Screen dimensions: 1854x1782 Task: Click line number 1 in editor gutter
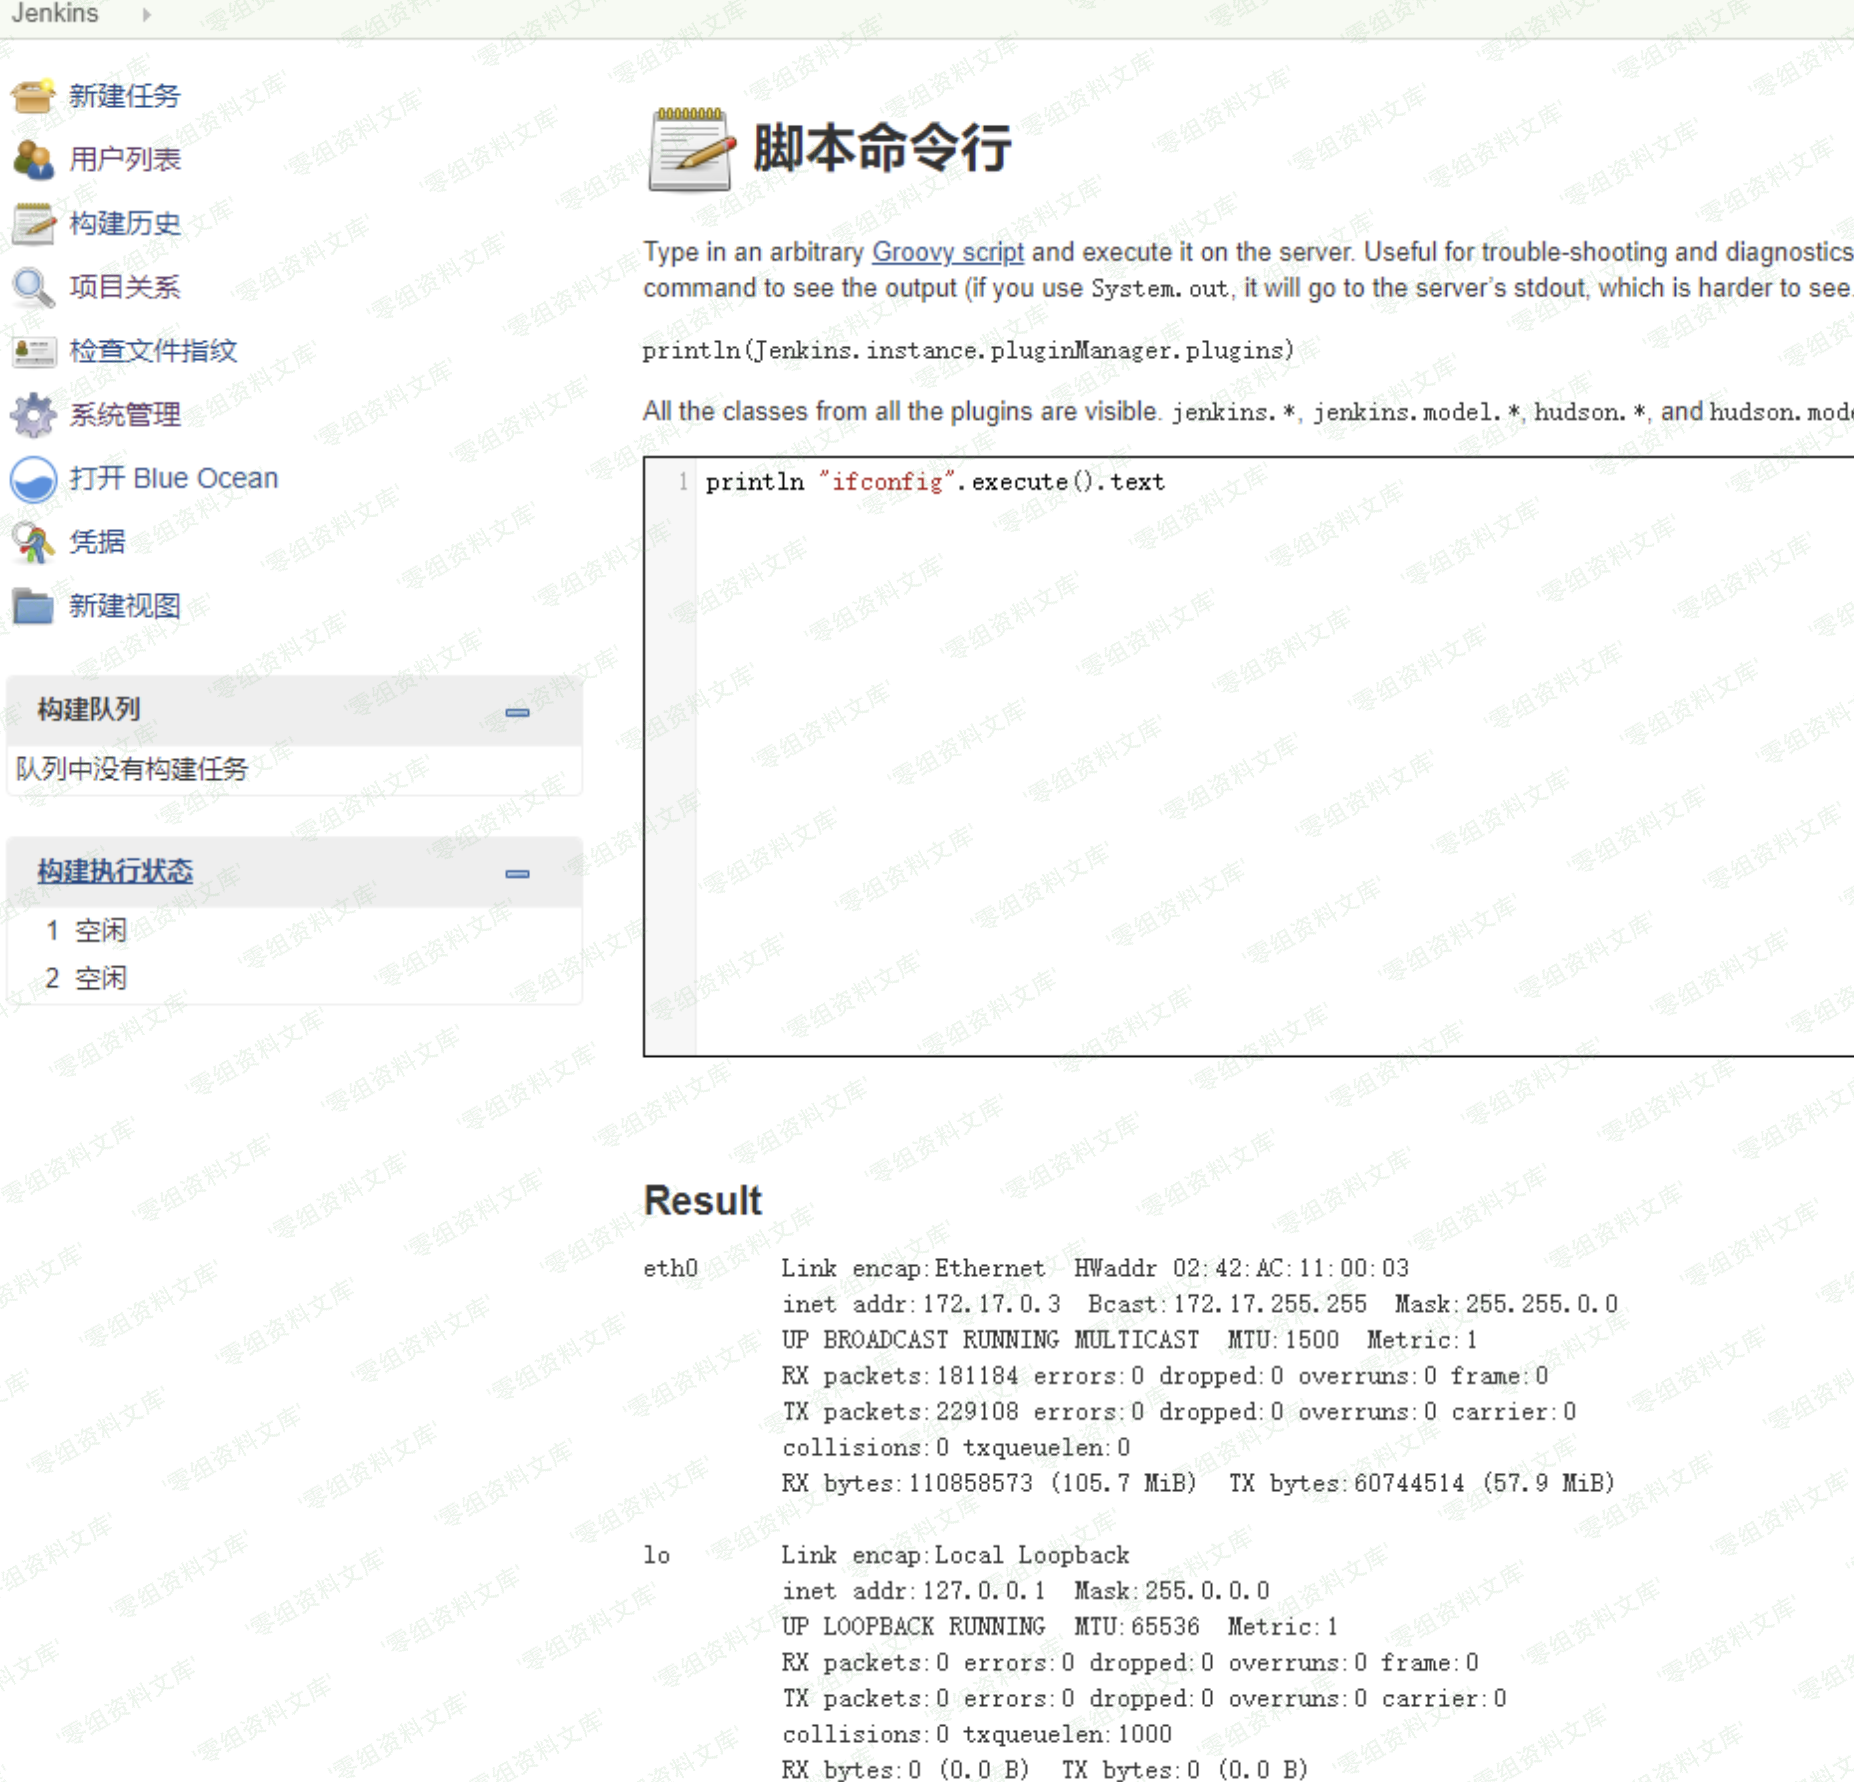click(x=683, y=482)
